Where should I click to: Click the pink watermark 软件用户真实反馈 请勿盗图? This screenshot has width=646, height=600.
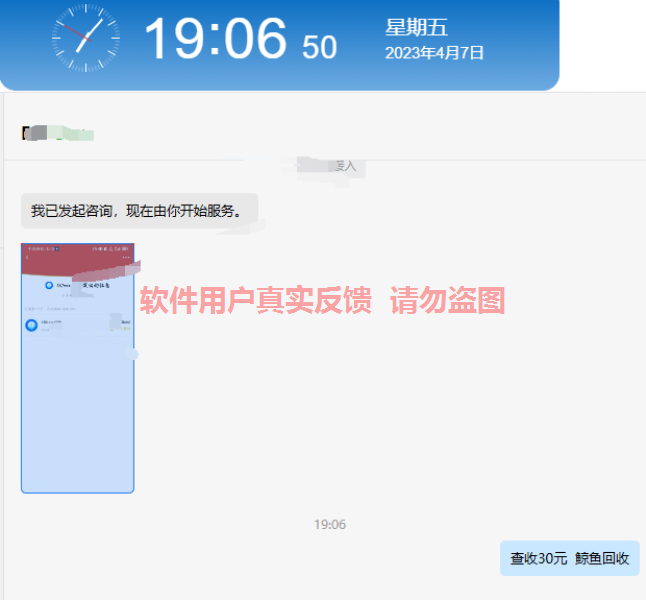(x=322, y=300)
